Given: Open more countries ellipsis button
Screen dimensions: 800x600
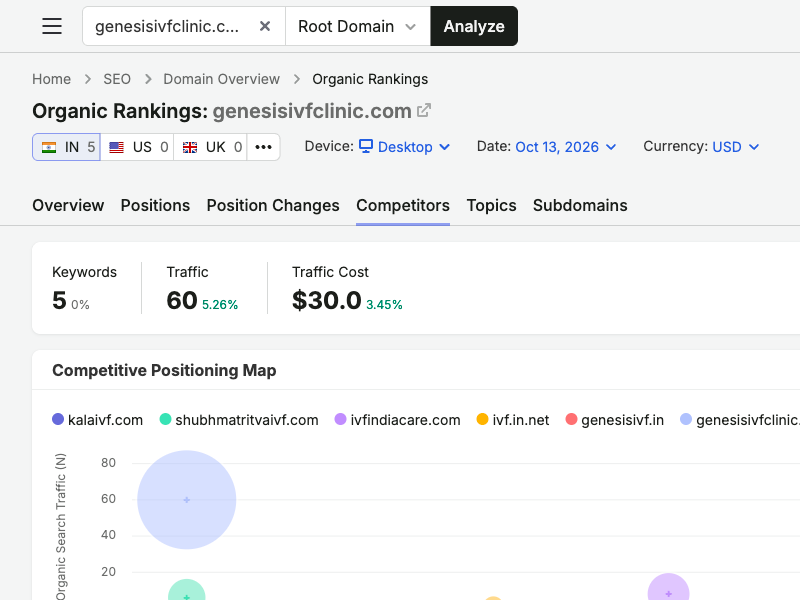Looking at the screenshot, I should 263,147.
